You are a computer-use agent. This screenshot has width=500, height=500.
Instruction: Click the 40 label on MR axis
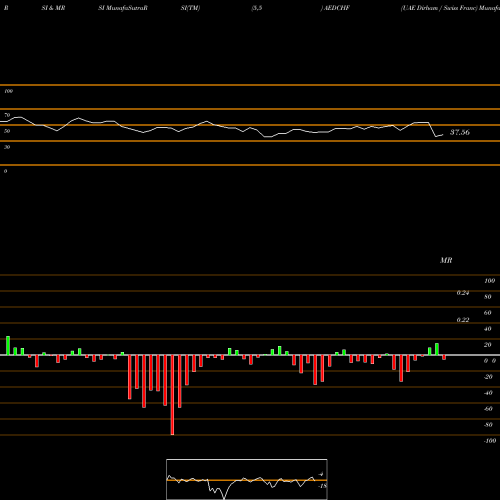[x=488, y=329]
